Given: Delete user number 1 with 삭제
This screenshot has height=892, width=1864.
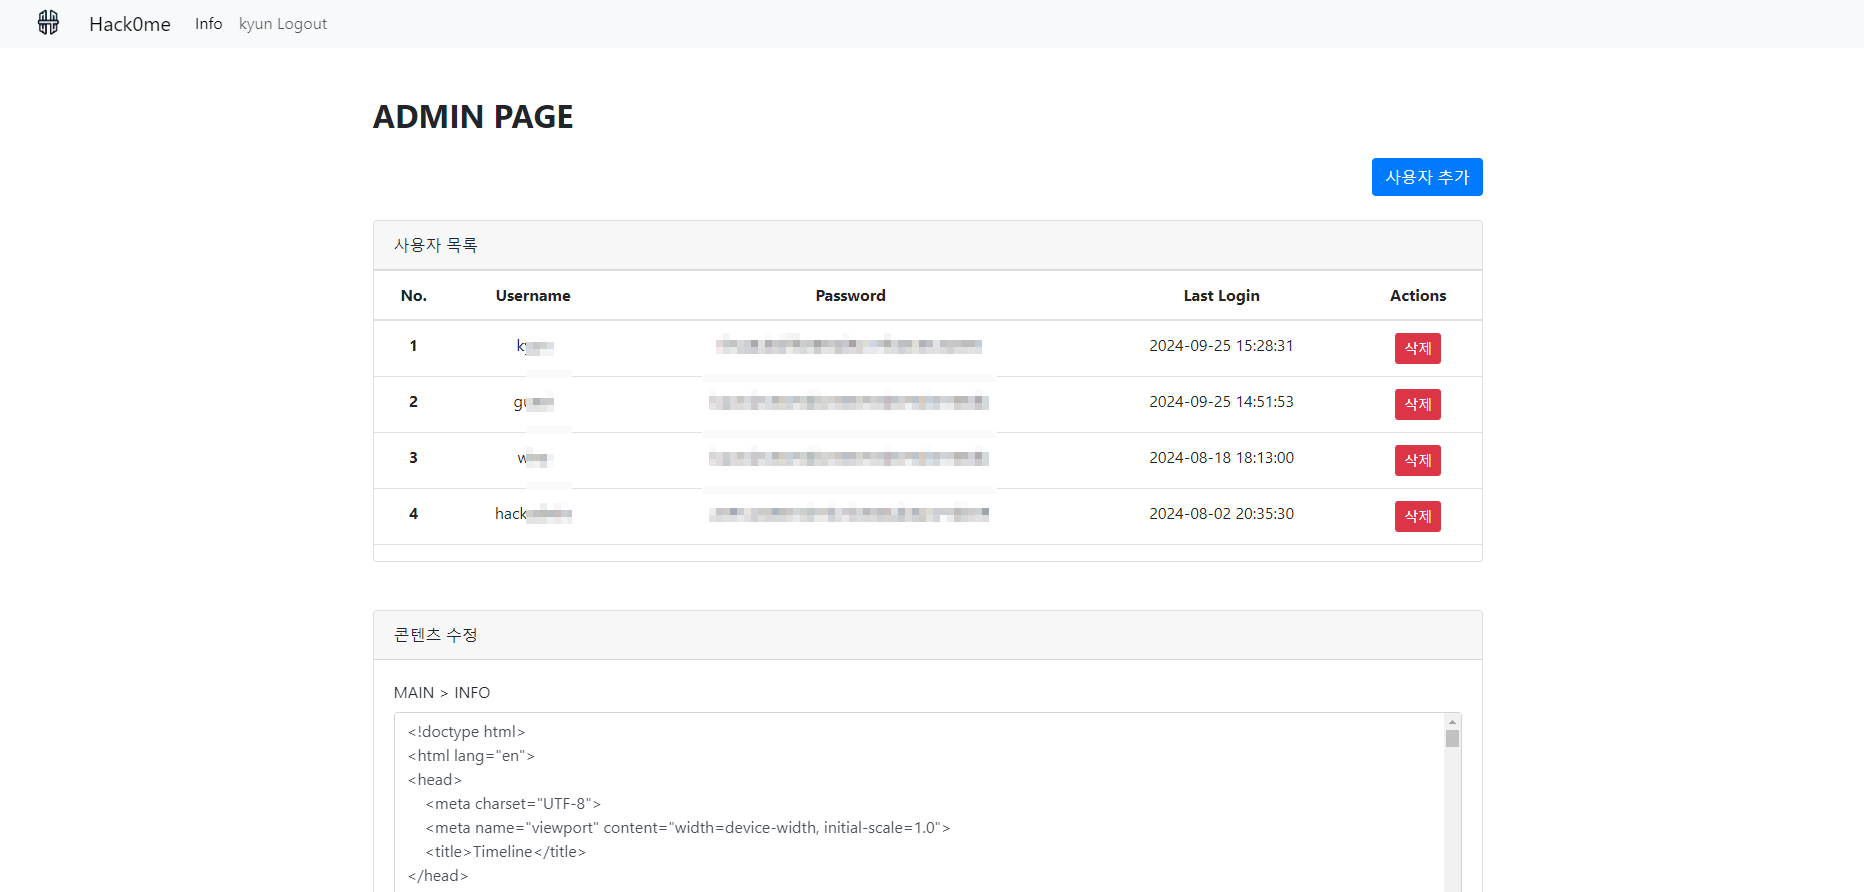Looking at the screenshot, I should (1417, 348).
